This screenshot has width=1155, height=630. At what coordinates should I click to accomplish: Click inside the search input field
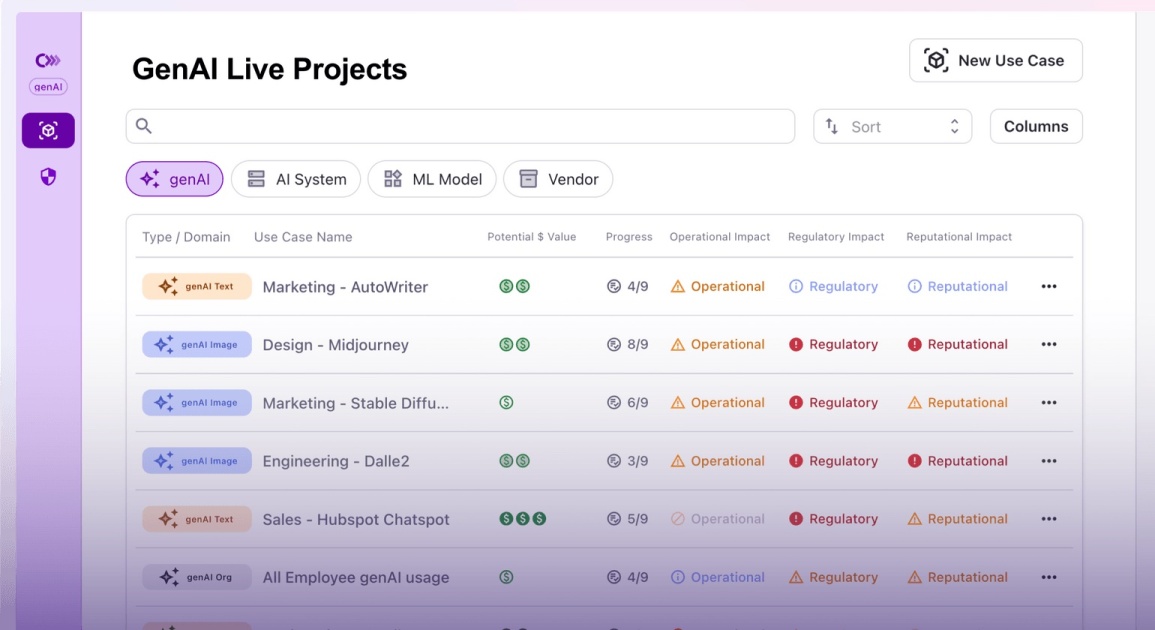[x=470, y=127]
